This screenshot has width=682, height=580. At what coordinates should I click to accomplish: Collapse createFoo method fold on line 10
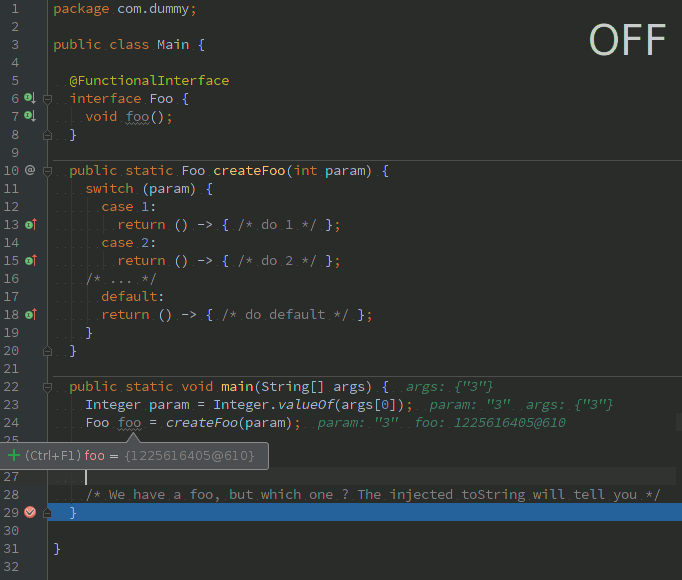point(47,171)
